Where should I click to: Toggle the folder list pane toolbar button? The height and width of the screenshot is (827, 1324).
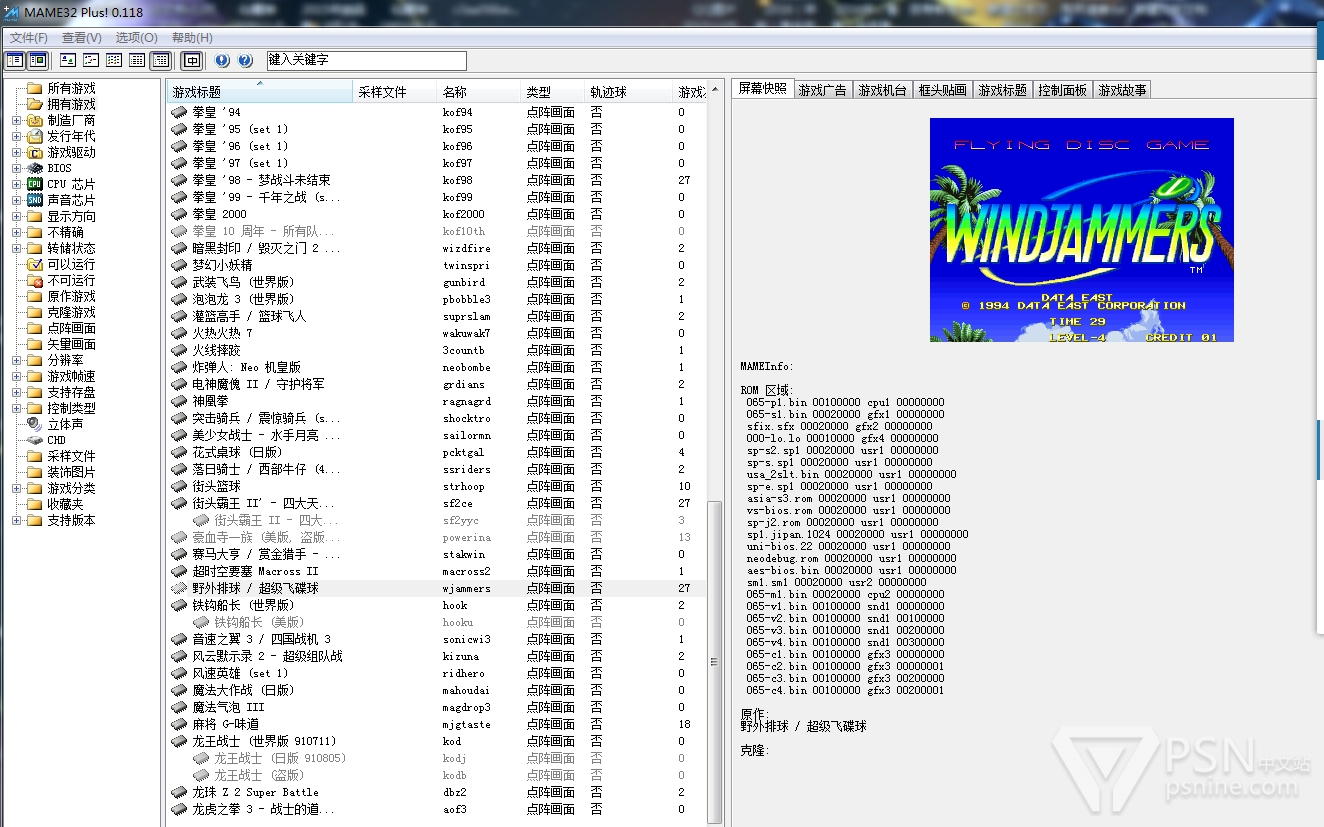pyautogui.click(x=15, y=61)
